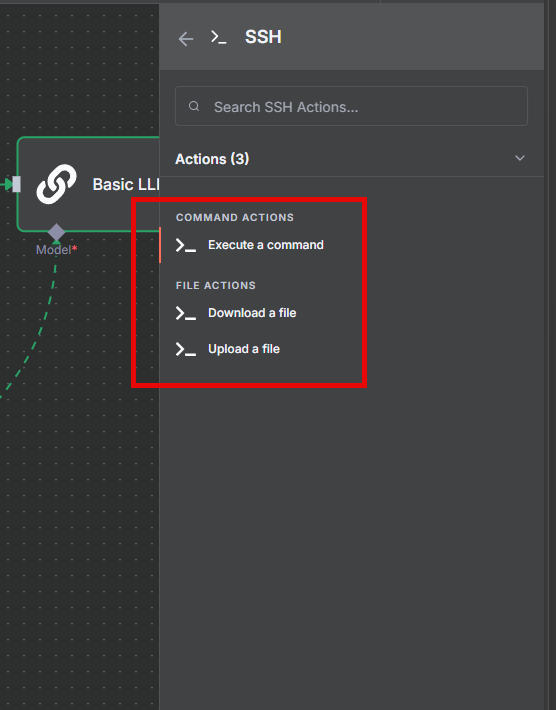Click the FILE ACTIONS group heading
This screenshot has height=710, width=556.
point(216,285)
